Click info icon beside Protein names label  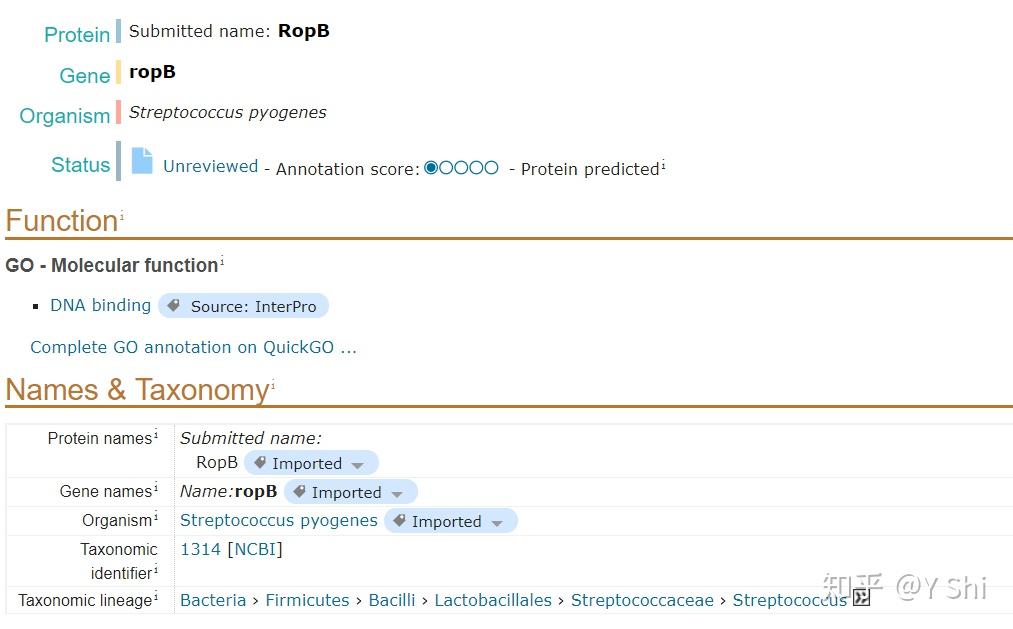(x=156, y=435)
